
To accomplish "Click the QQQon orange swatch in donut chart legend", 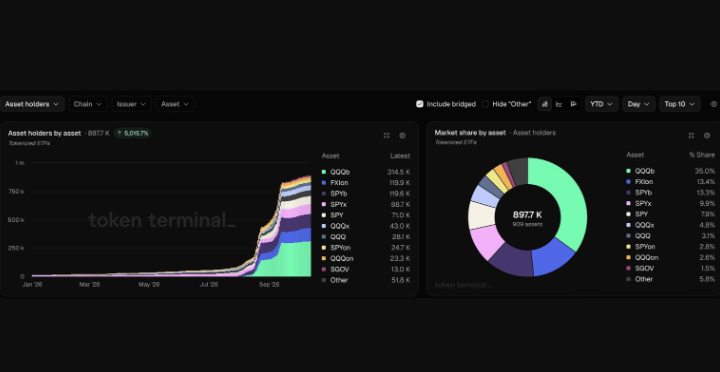I will point(628,258).
